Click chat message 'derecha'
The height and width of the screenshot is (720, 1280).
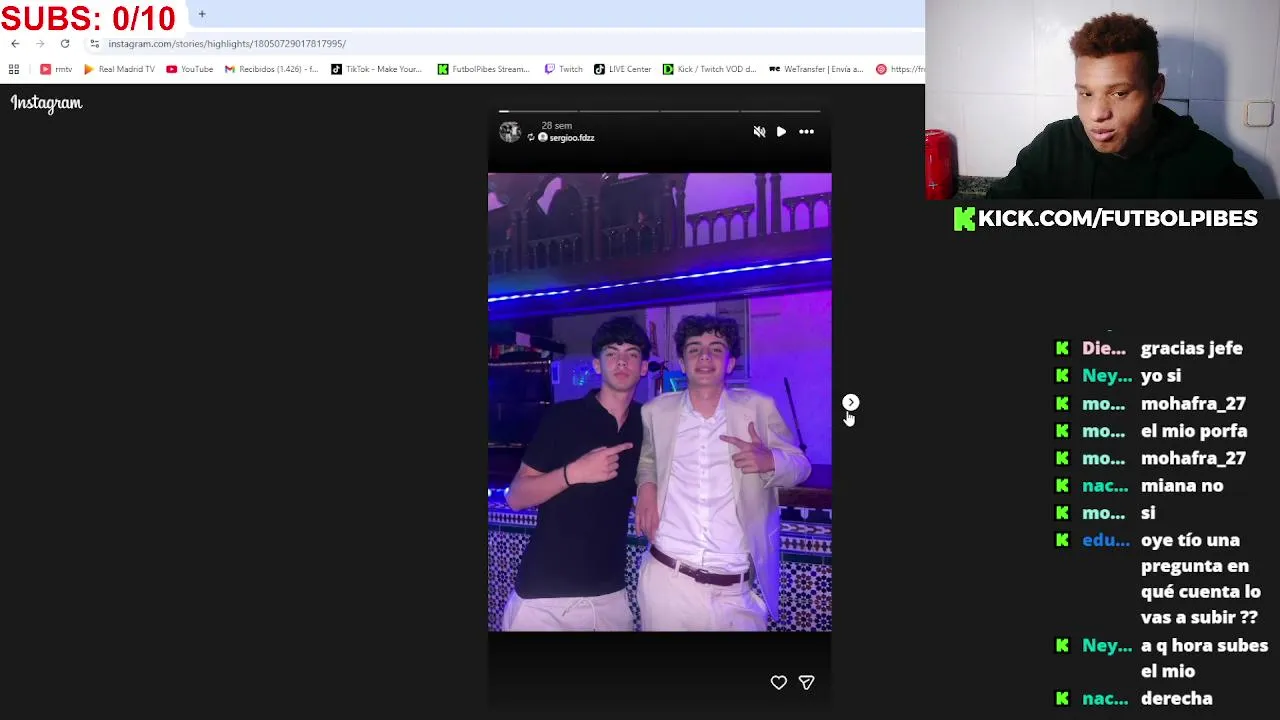(1177, 699)
